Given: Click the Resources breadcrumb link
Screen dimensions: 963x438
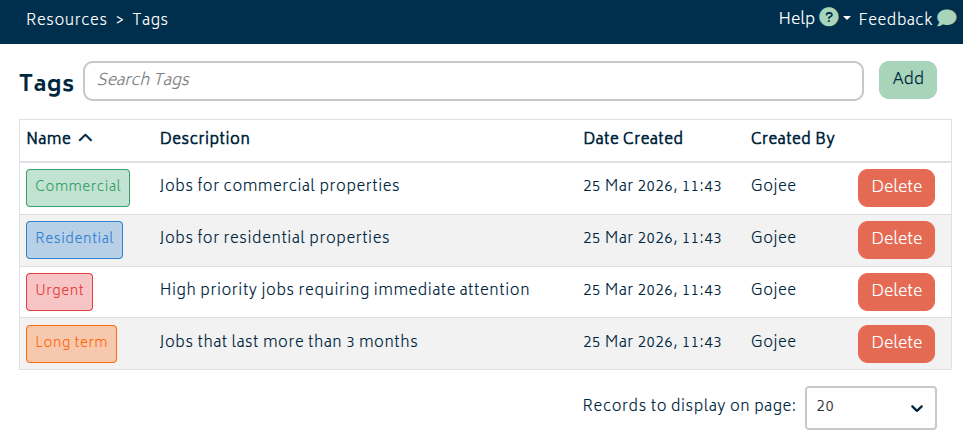Looking at the screenshot, I should tap(64, 19).
